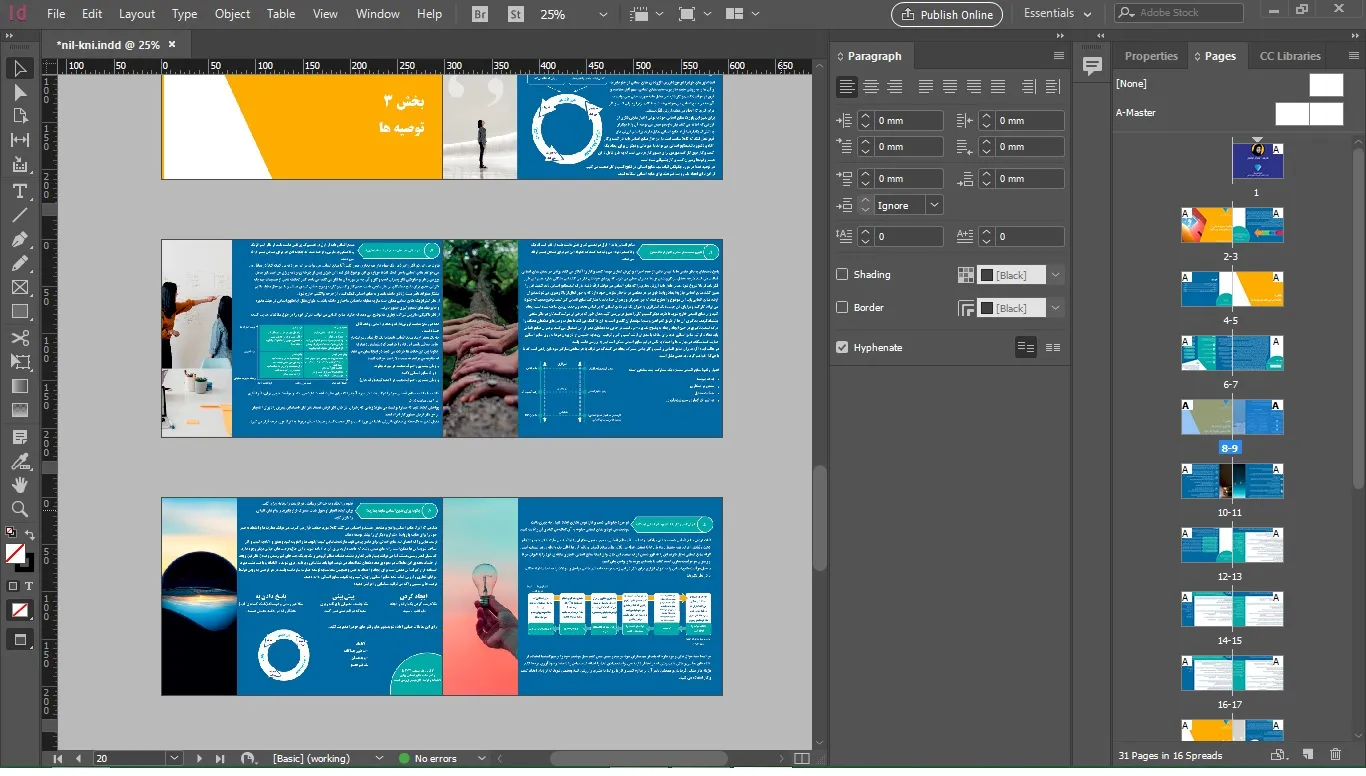The width and height of the screenshot is (1366, 776).
Task: Click the Publish Online button
Action: pyautogui.click(x=947, y=14)
